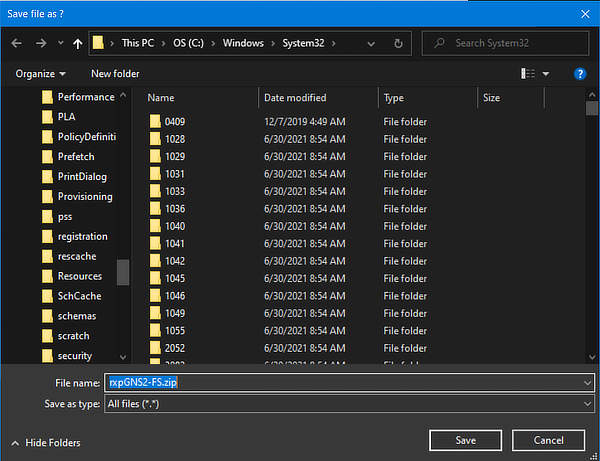Select the 1031 folder icon
This screenshot has width=600, height=461.
click(x=155, y=174)
